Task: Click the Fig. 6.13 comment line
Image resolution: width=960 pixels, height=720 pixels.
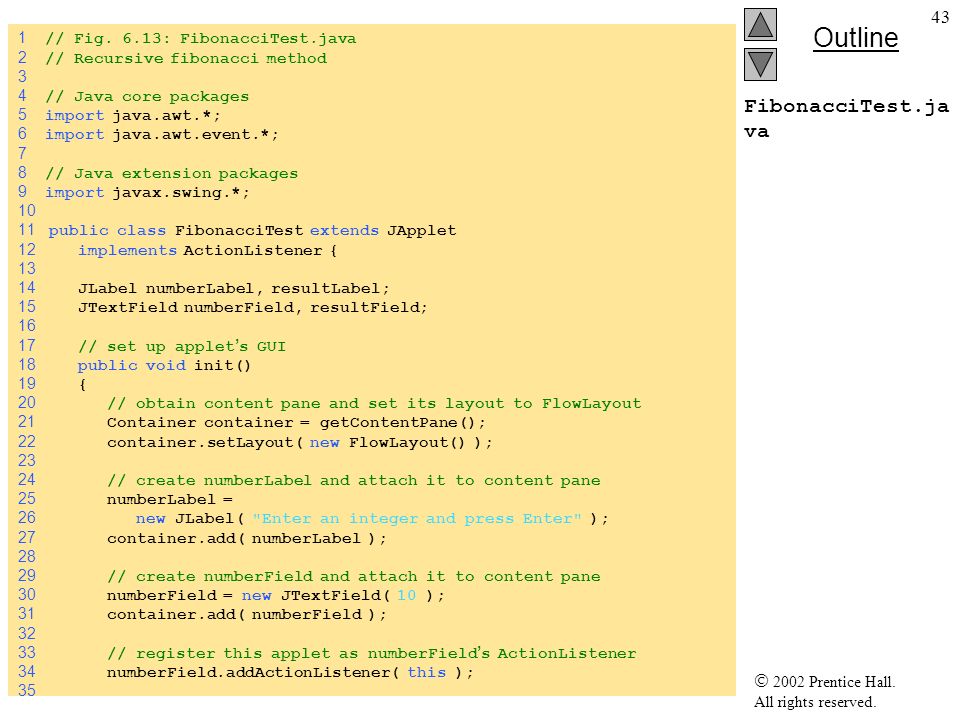Action: [201, 39]
